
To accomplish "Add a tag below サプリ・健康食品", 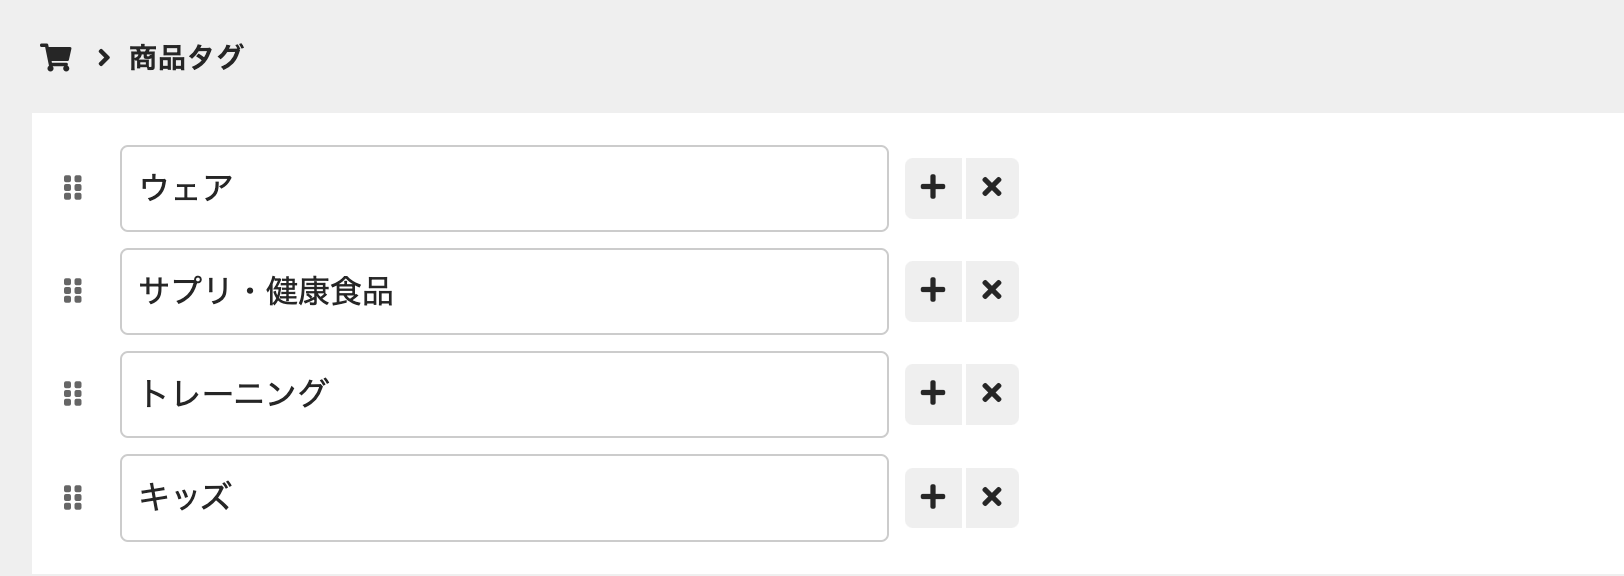I will point(933,291).
